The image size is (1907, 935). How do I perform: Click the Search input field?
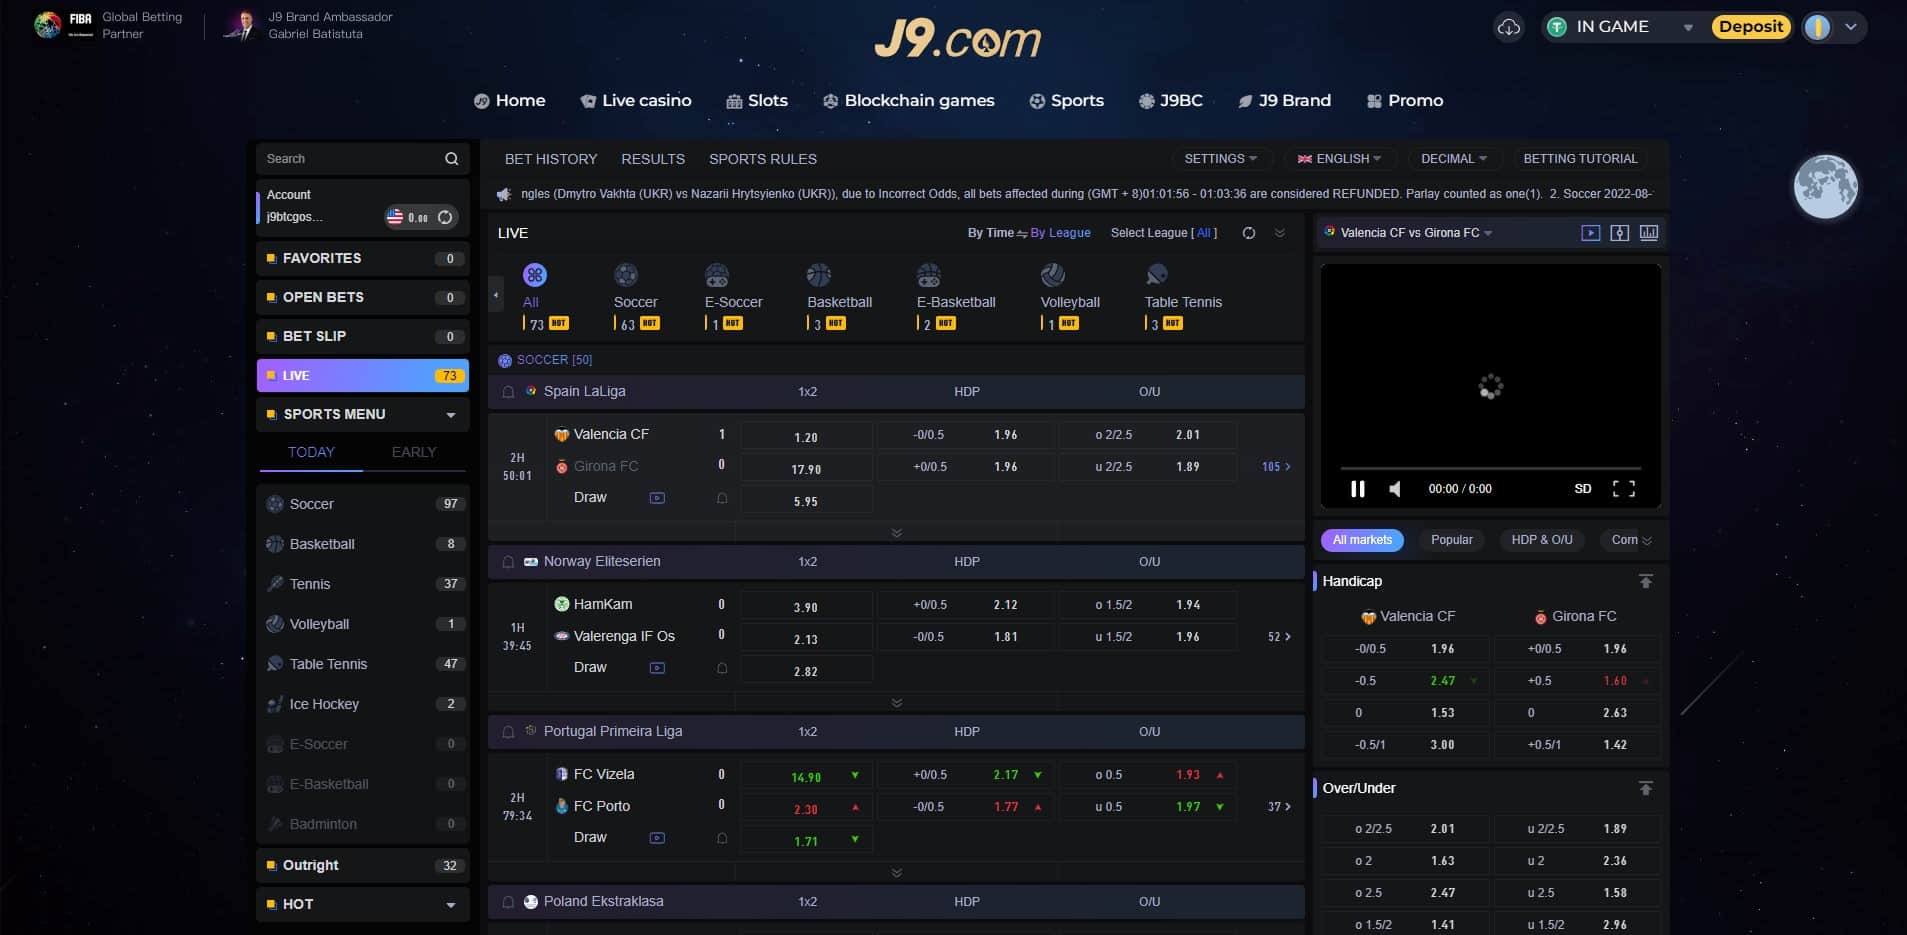[x=350, y=159]
